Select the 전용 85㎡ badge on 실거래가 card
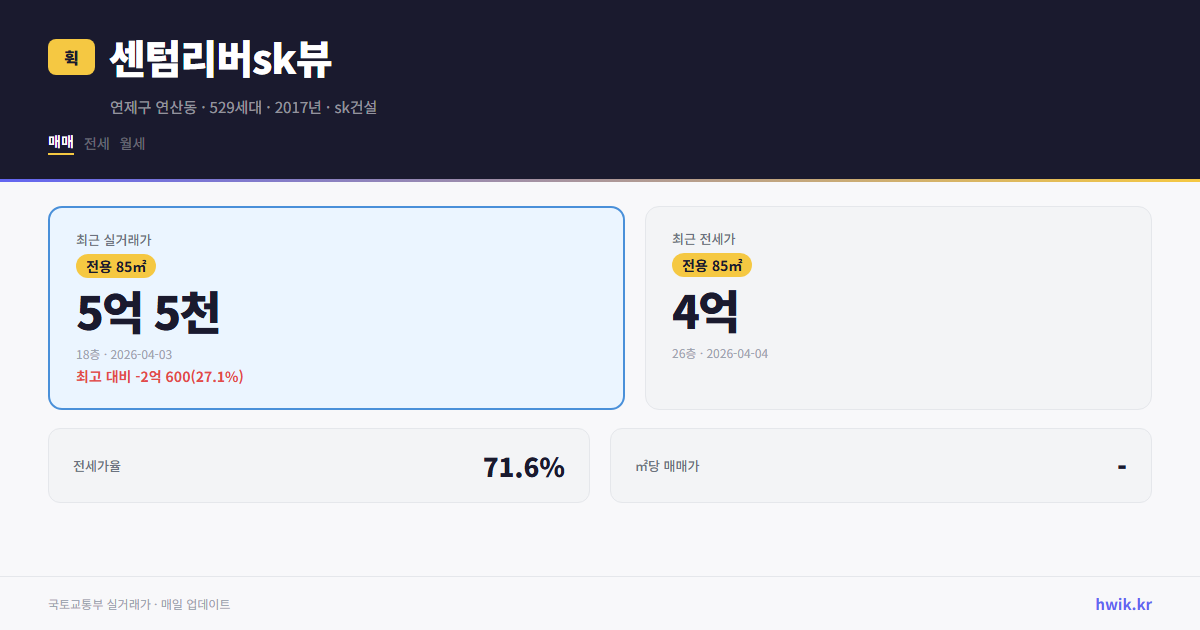The width and height of the screenshot is (1200, 630). (112, 267)
